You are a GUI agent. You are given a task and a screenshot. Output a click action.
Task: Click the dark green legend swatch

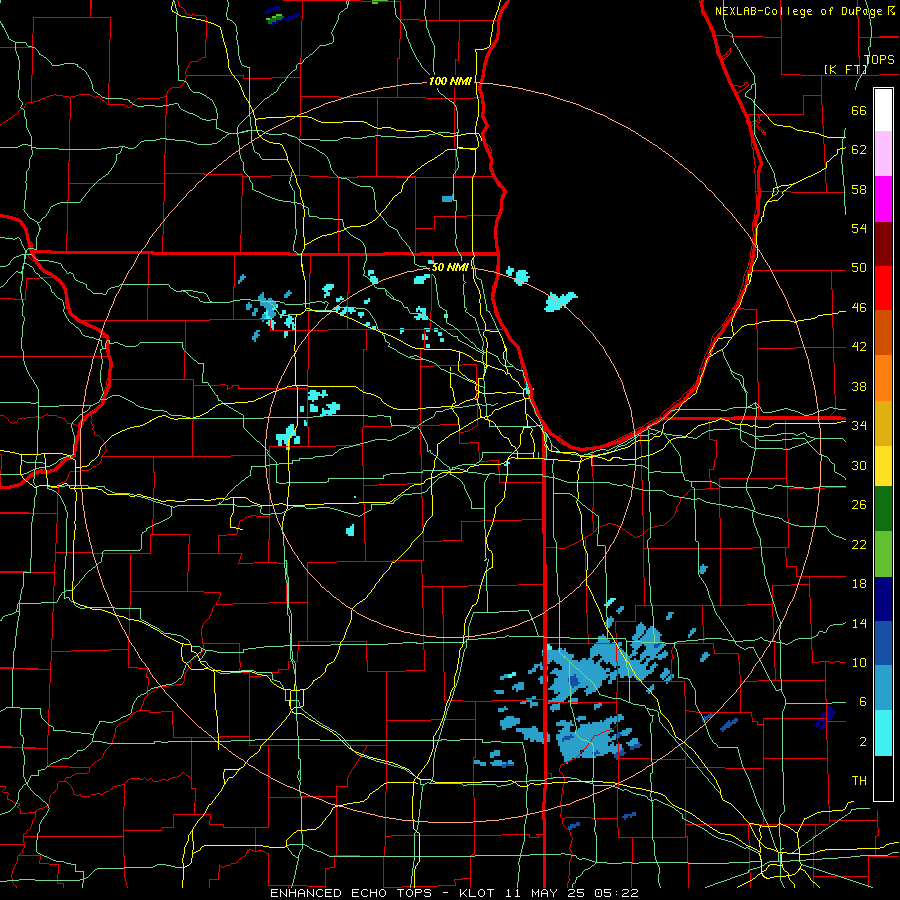pyautogui.click(x=883, y=509)
